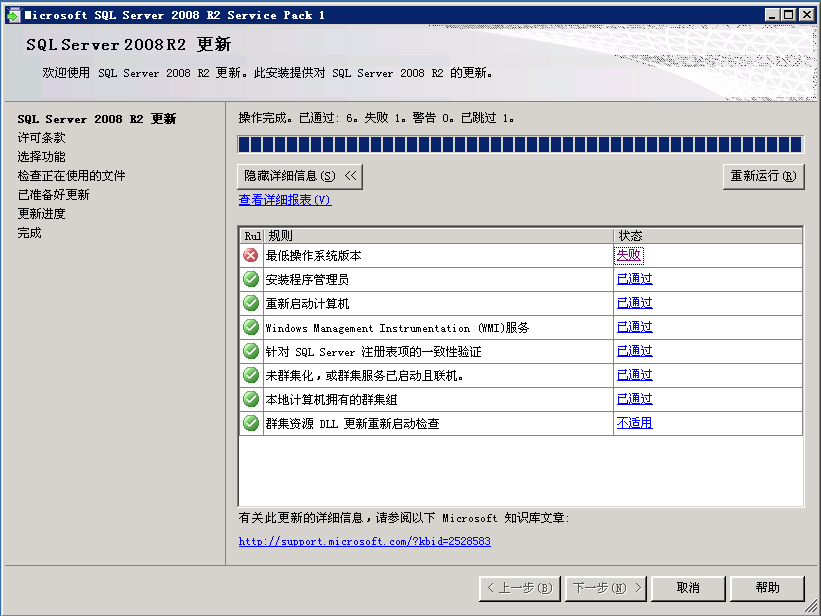821x616 pixels.
Task: Select the 许可条款 step in sidebar
Action: [x=41, y=138]
